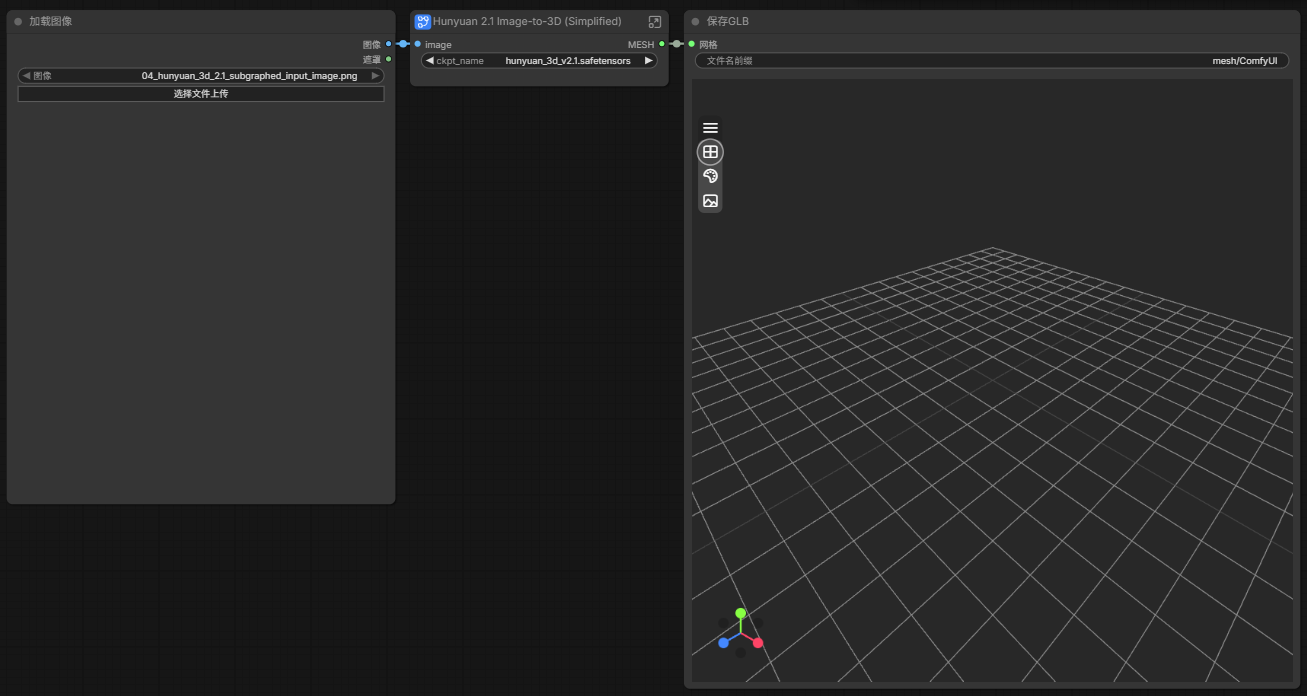Screen dimensions: 1307x696
Task: Click the red X axis gizmo dot
Action: 758,643
